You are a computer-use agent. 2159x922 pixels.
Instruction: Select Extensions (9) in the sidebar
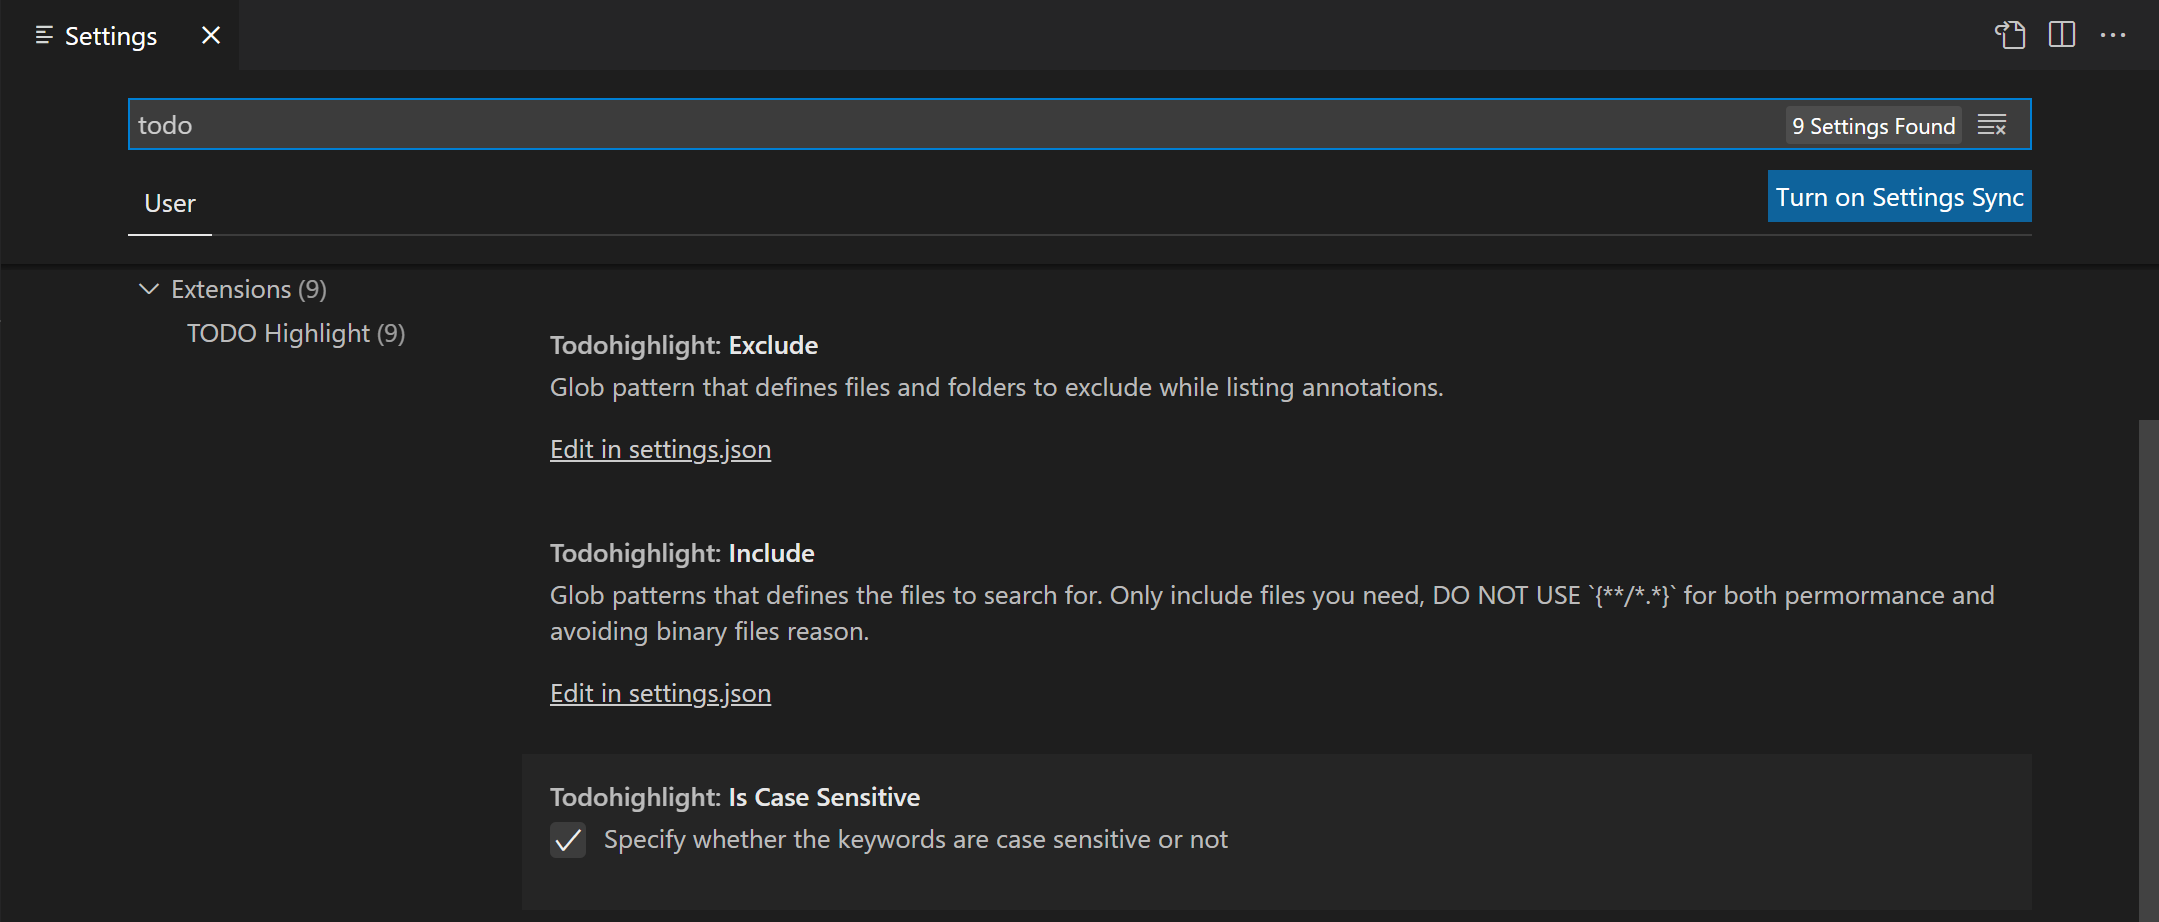(247, 288)
